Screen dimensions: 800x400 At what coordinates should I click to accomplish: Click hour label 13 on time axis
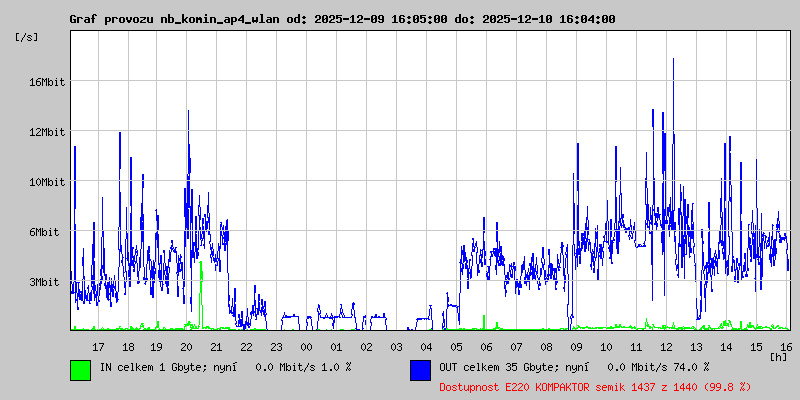(x=696, y=347)
